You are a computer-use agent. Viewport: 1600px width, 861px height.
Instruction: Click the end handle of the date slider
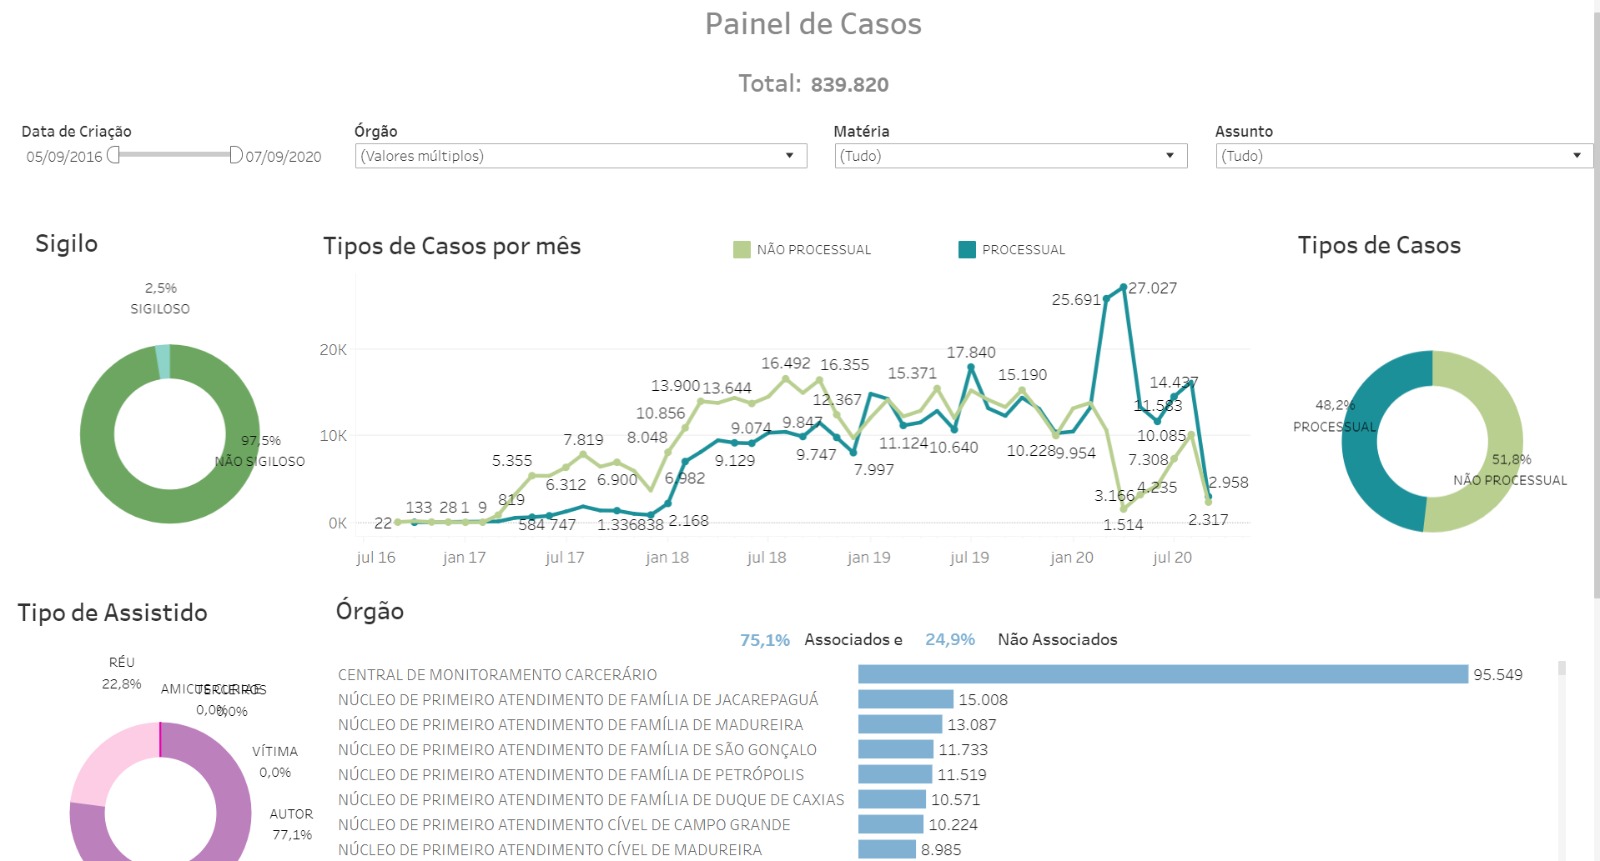(x=236, y=155)
